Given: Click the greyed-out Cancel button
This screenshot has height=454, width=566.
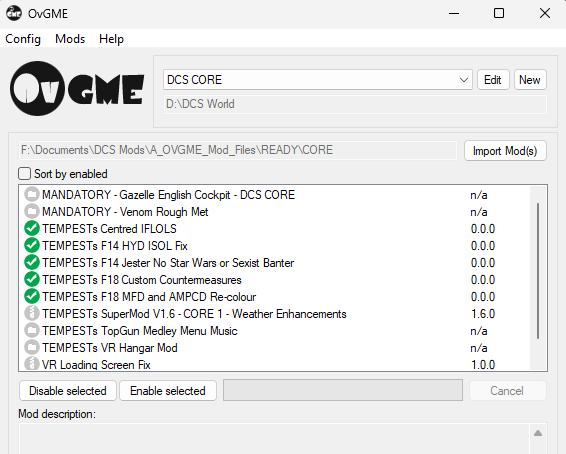Looking at the screenshot, I should (508, 390).
